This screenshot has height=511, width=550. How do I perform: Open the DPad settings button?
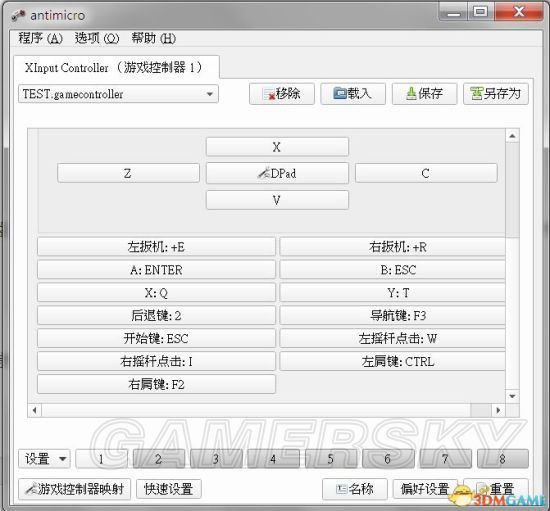tap(277, 173)
